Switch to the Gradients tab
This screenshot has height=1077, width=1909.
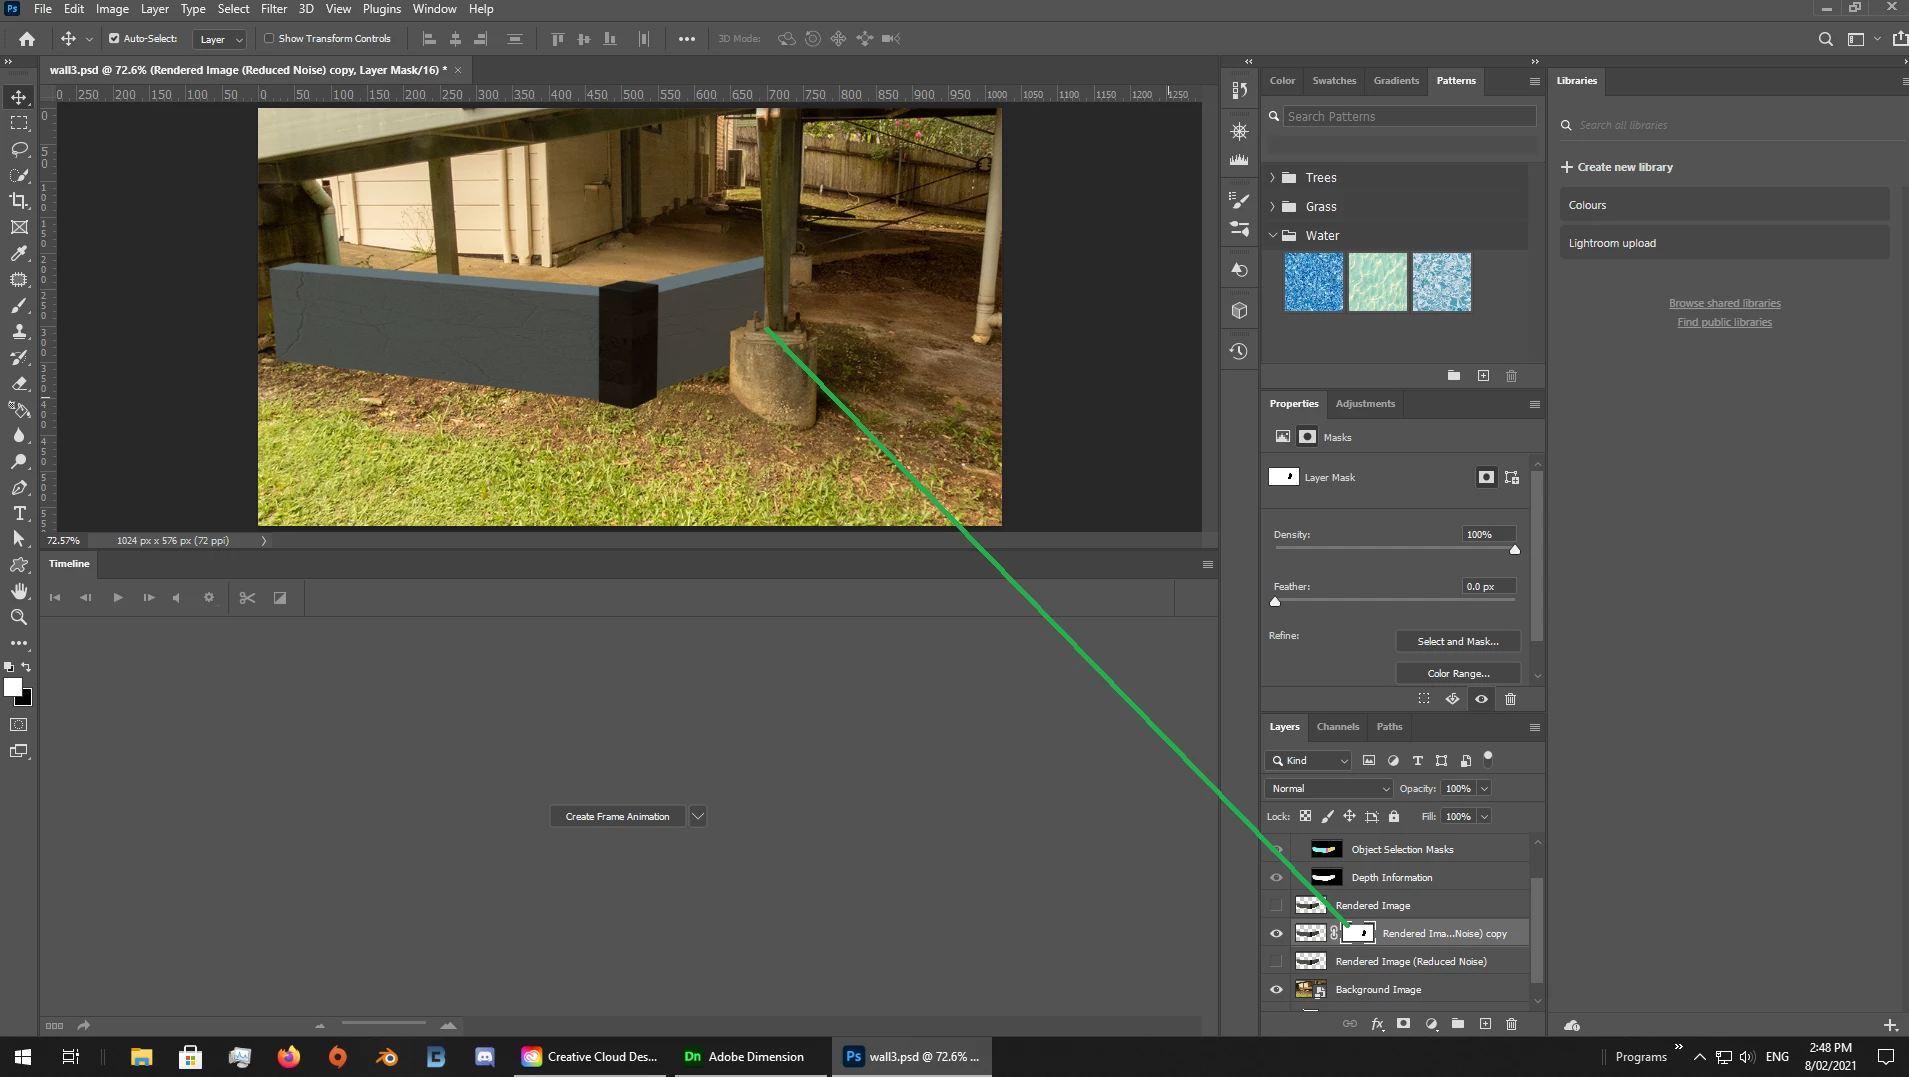tap(1396, 81)
